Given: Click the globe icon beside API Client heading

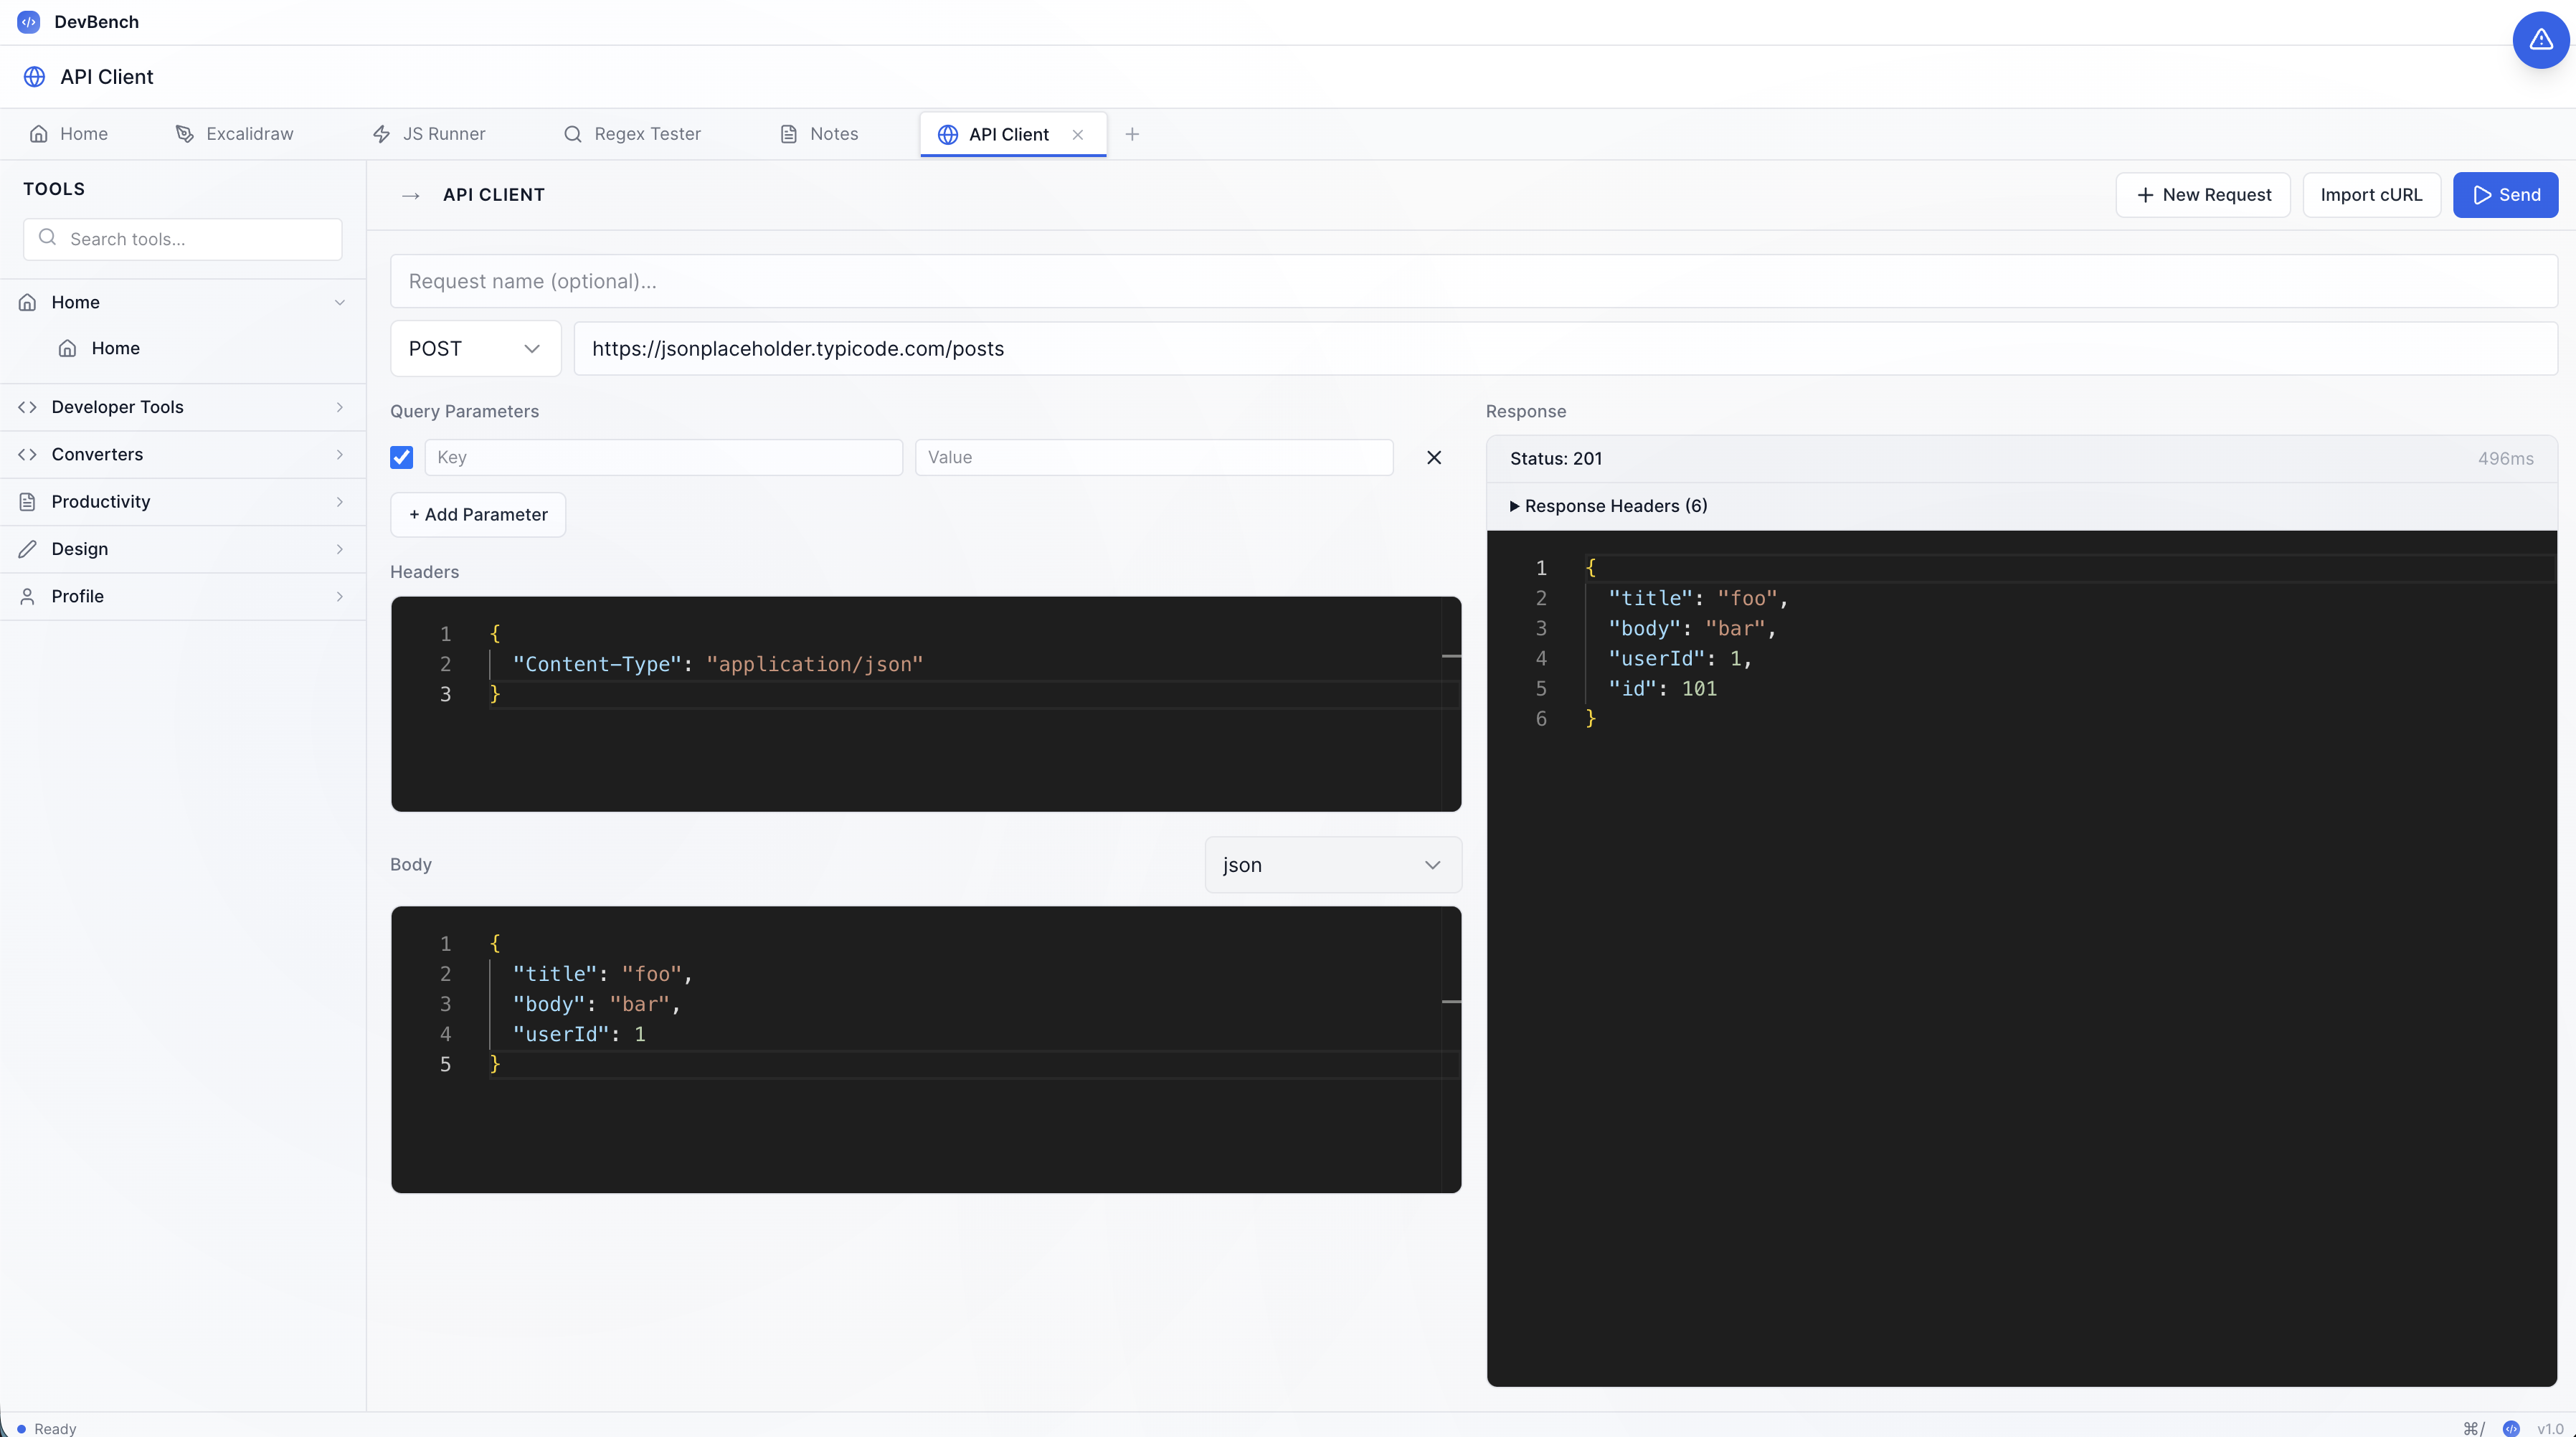Looking at the screenshot, I should click(34, 76).
